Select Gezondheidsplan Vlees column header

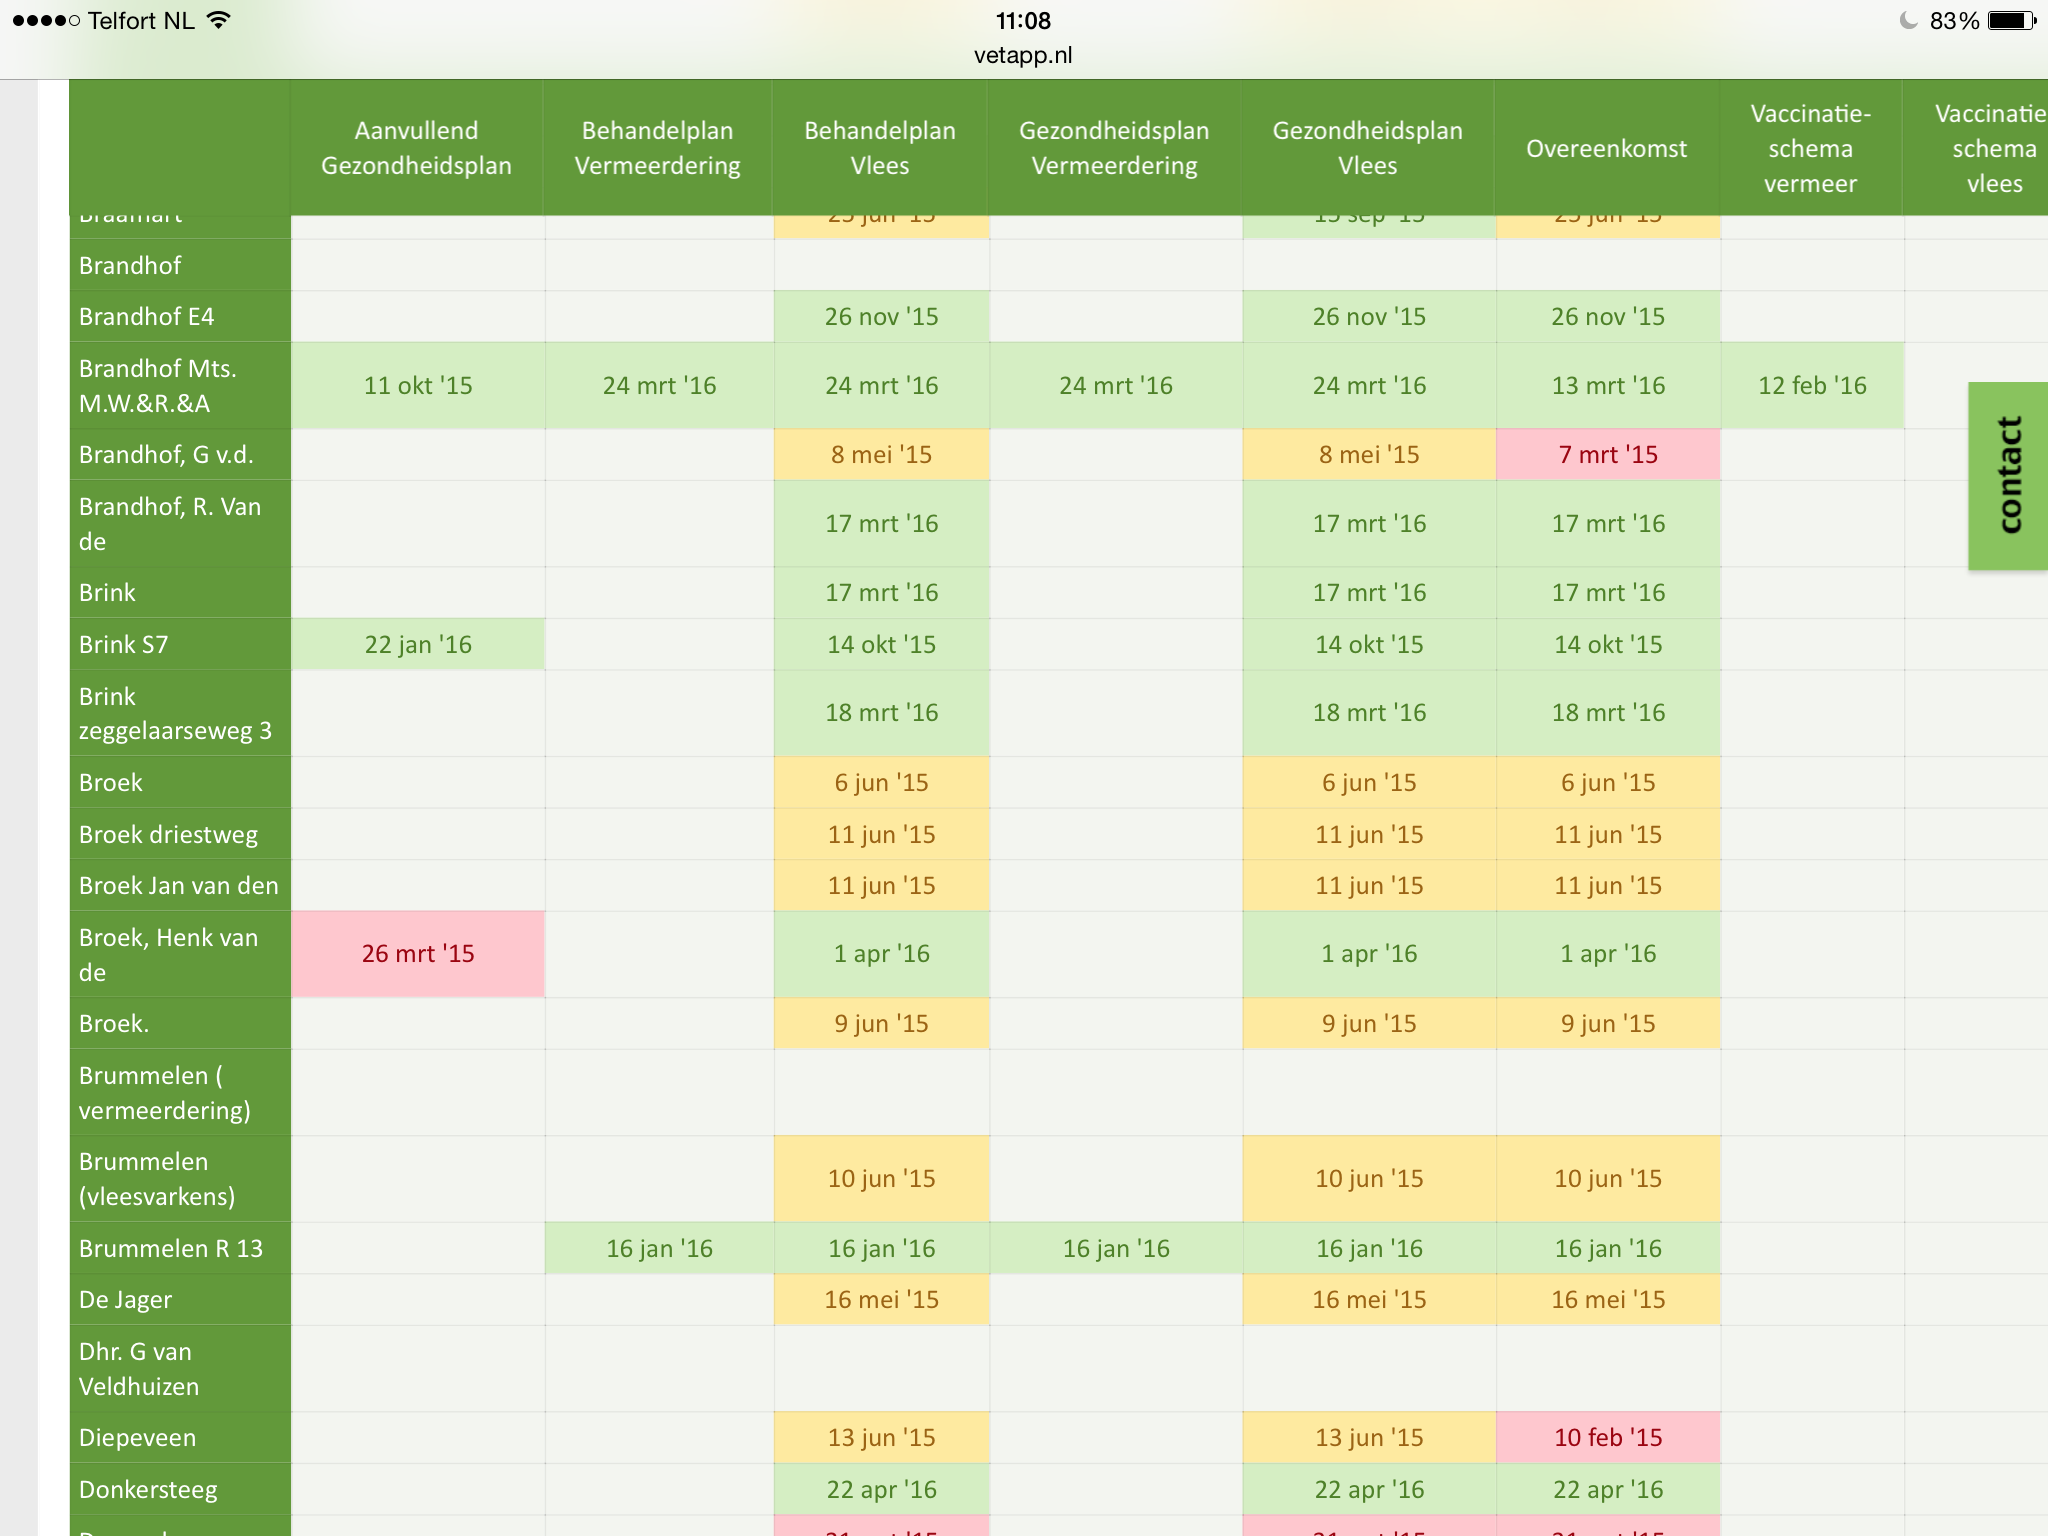tap(1367, 148)
